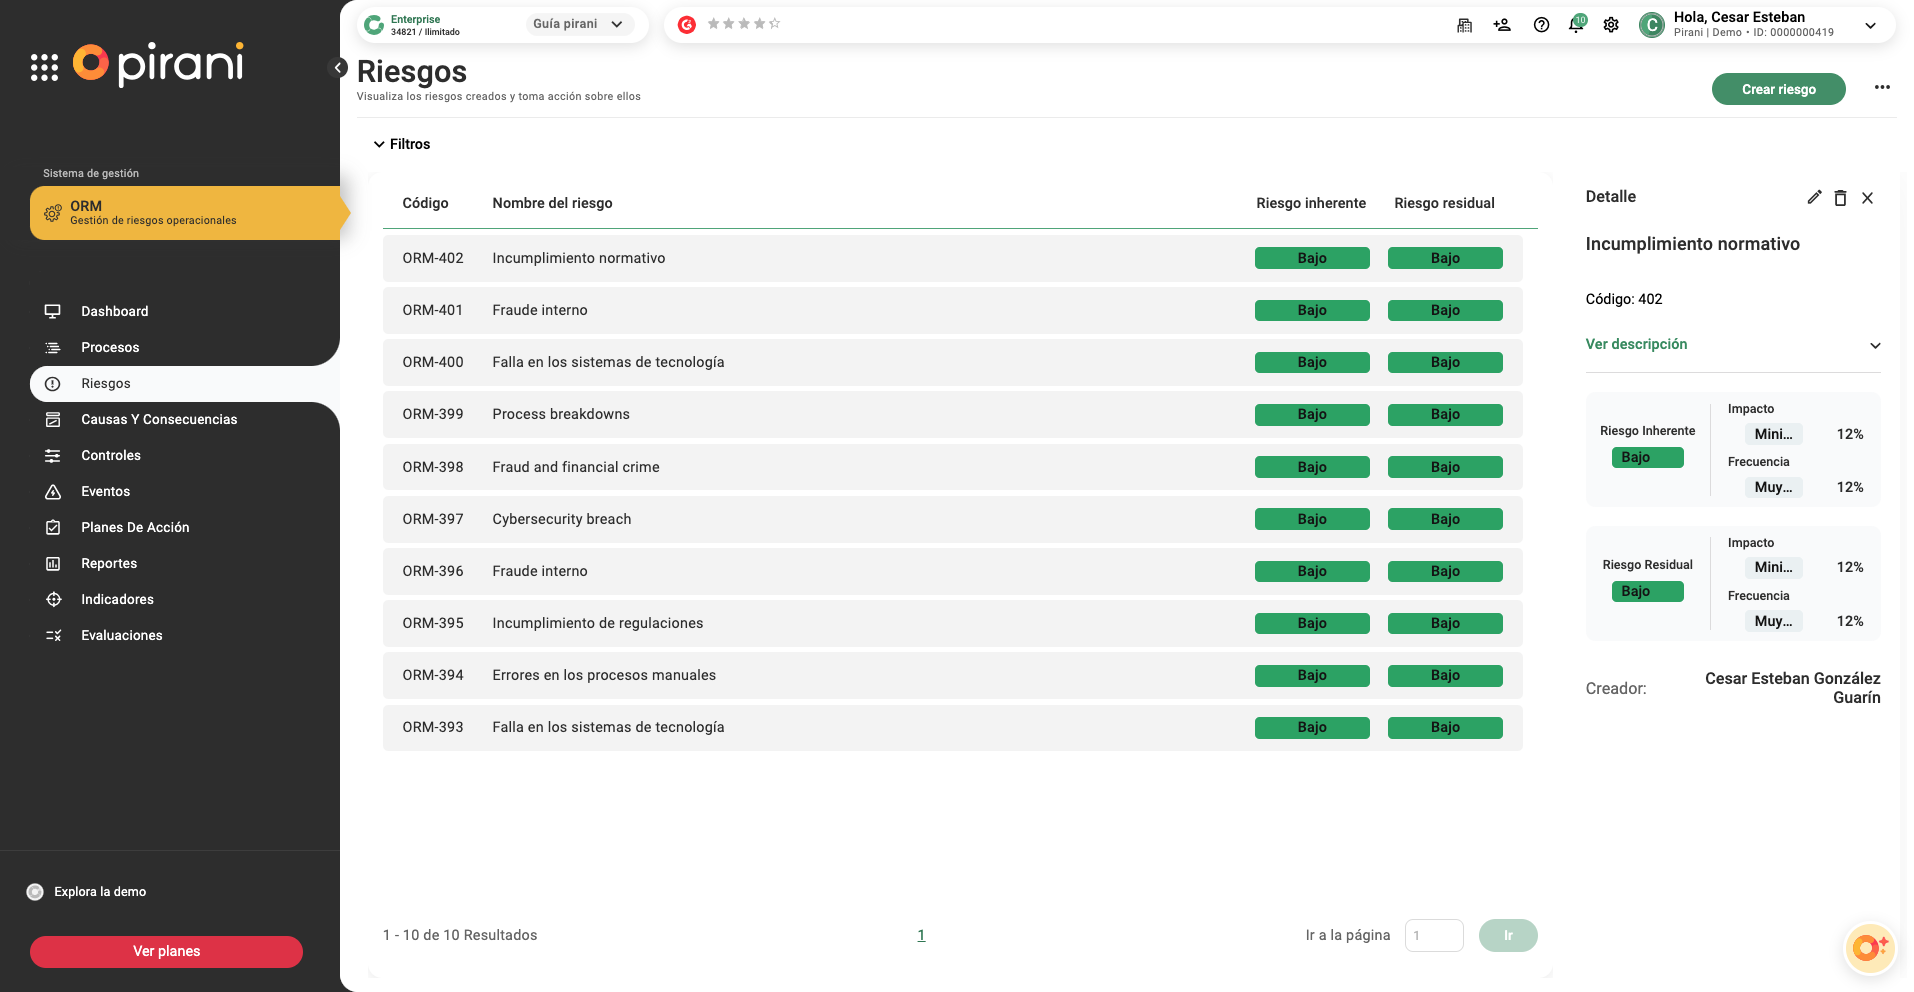This screenshot has width=1914, height=992.
Task: Rate with the fifth star
Action: point(774,24)
